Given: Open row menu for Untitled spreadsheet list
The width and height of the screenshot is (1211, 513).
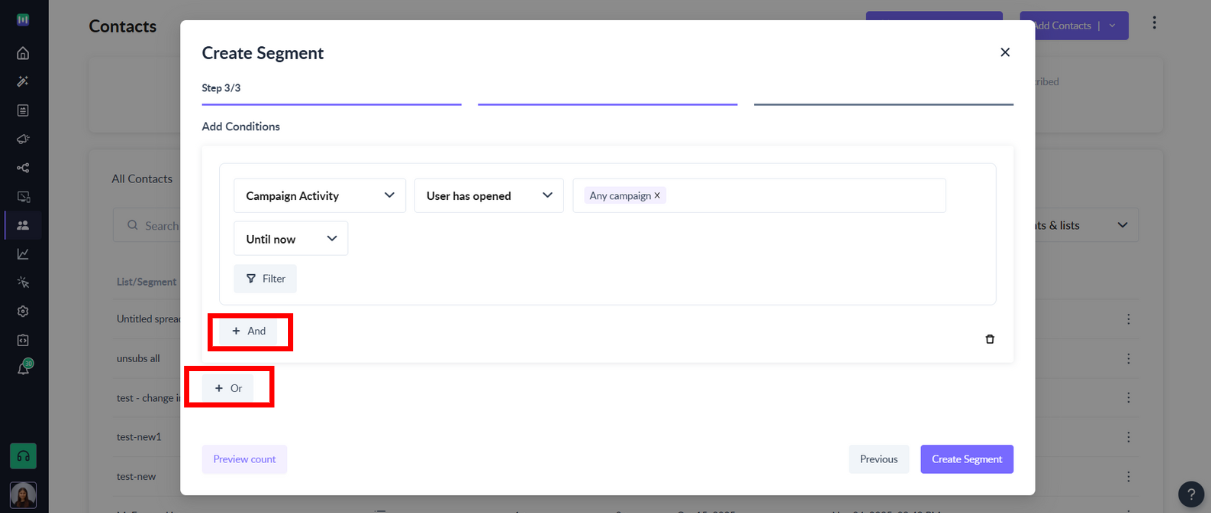Looking at the screenshot, I should coord(1128,320).
